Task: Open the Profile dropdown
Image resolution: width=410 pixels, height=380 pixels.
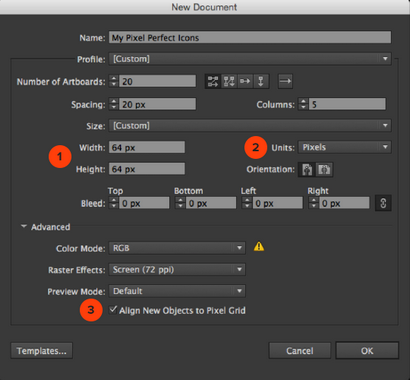Action: [x=250, y=59]
